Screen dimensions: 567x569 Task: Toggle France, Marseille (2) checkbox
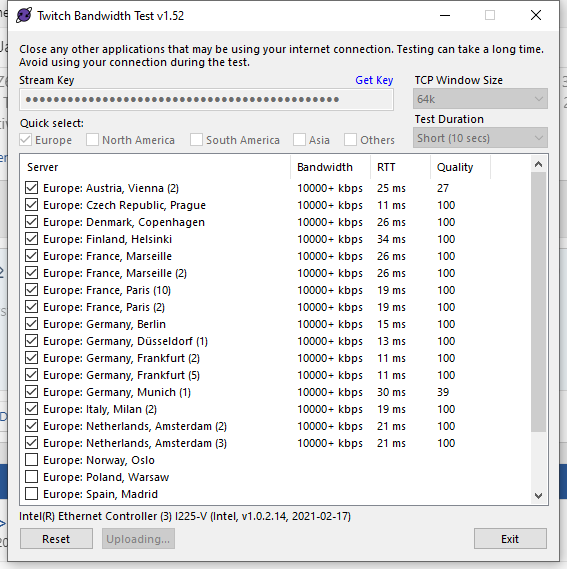coord(32,273)
